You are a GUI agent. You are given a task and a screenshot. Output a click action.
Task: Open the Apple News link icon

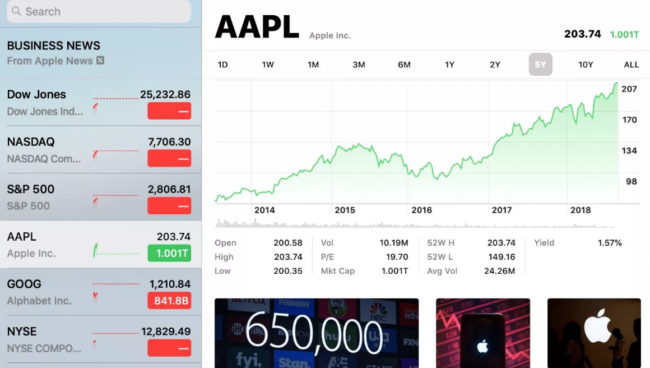(100, 61)
